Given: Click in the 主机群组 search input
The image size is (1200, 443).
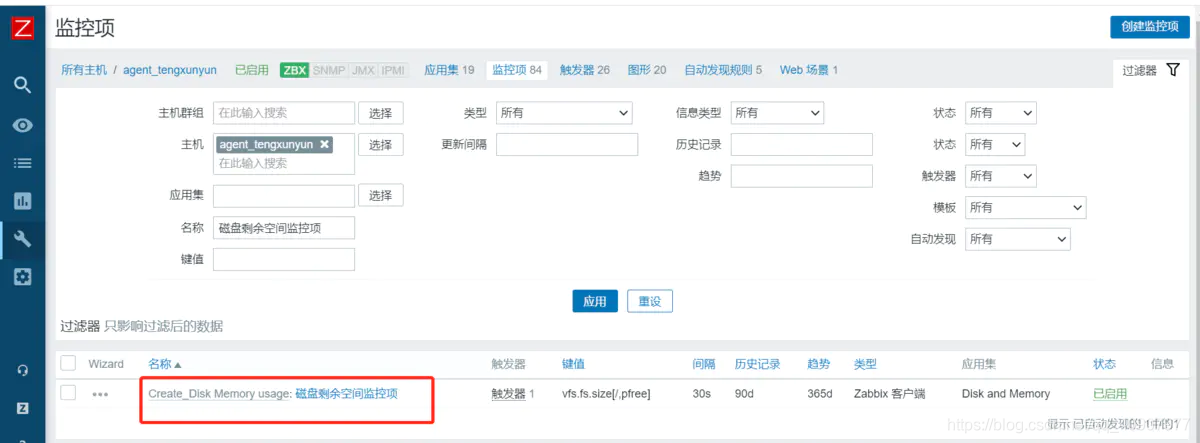Looking at the screenshot, I should point(284,113).
